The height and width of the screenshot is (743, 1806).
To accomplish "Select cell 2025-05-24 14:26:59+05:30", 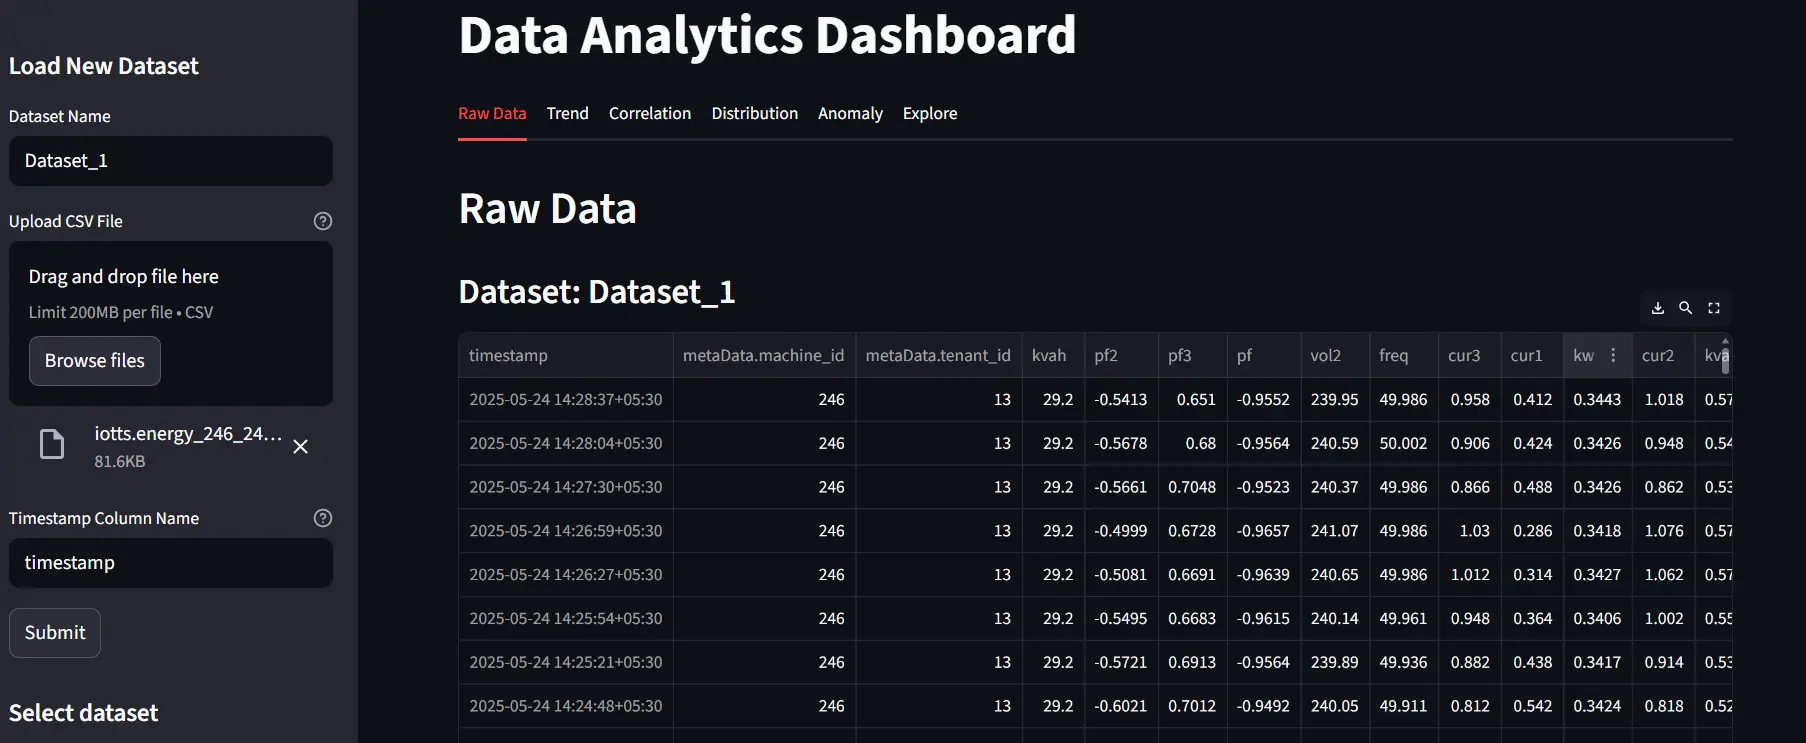I will coord(565,531).
